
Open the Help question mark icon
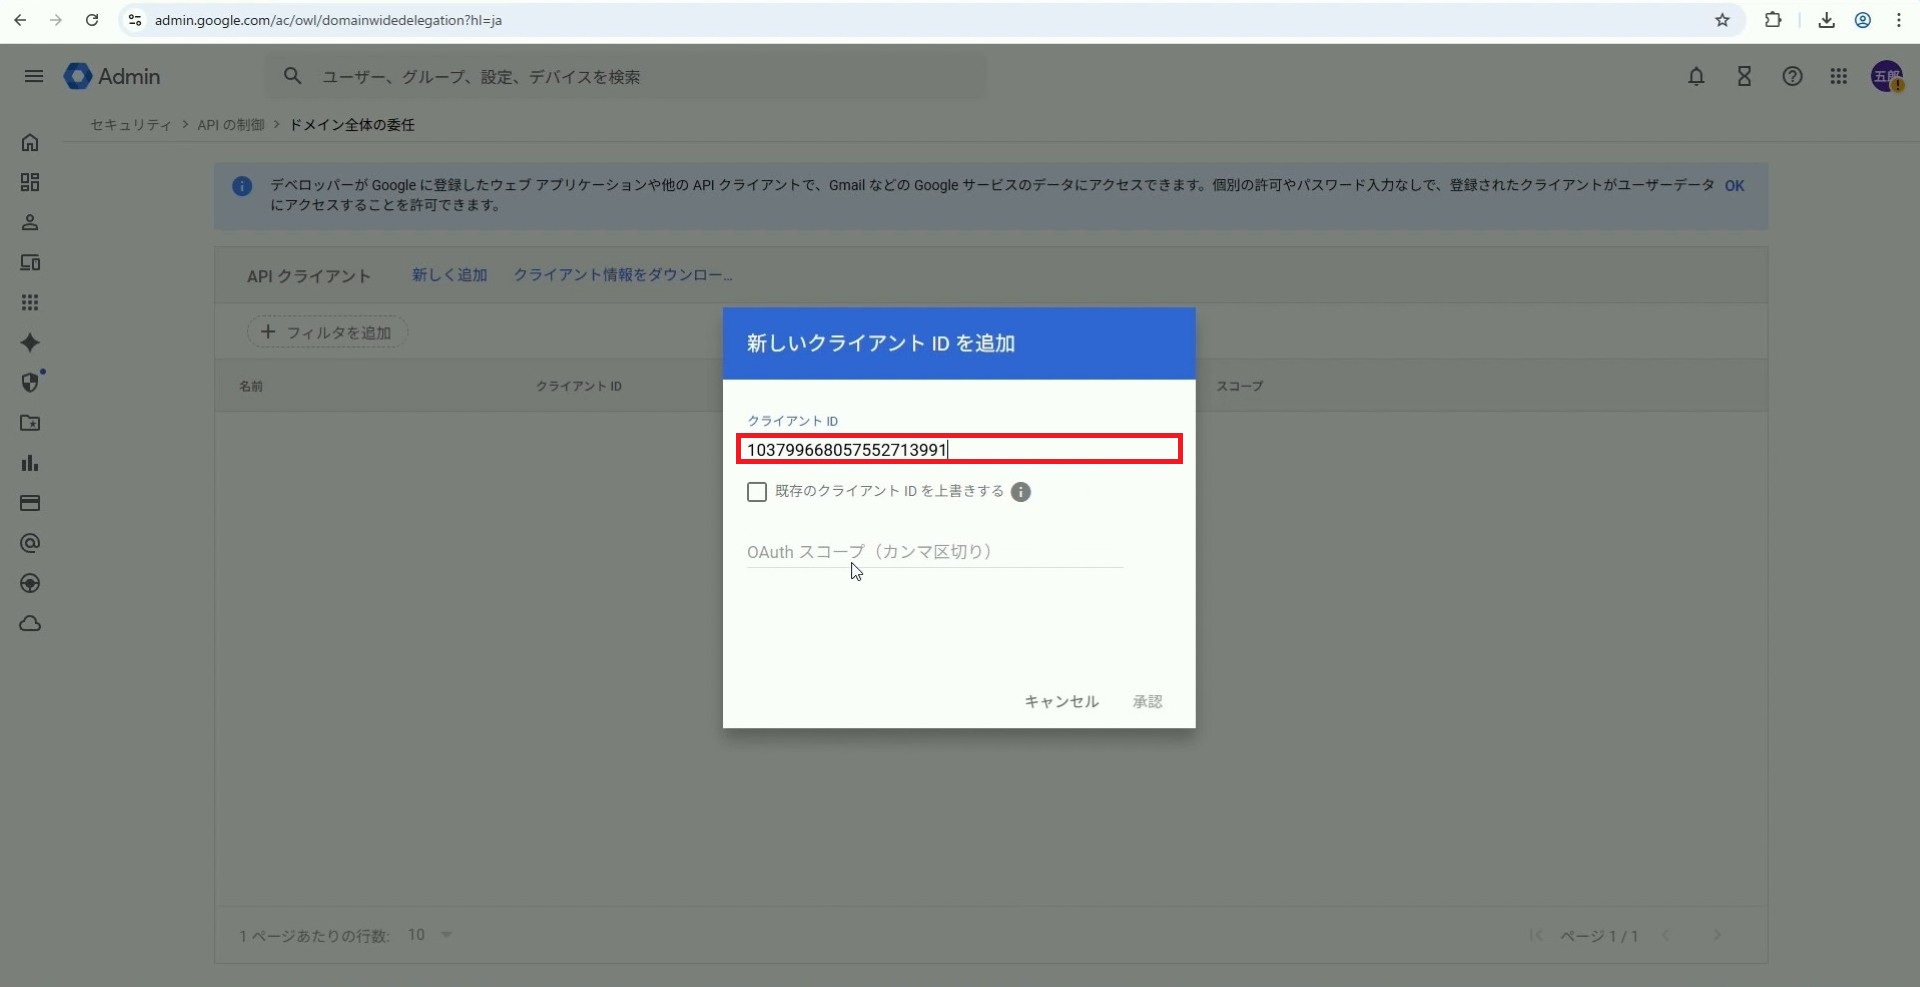pyautogui.click(x=1792, y=76)
